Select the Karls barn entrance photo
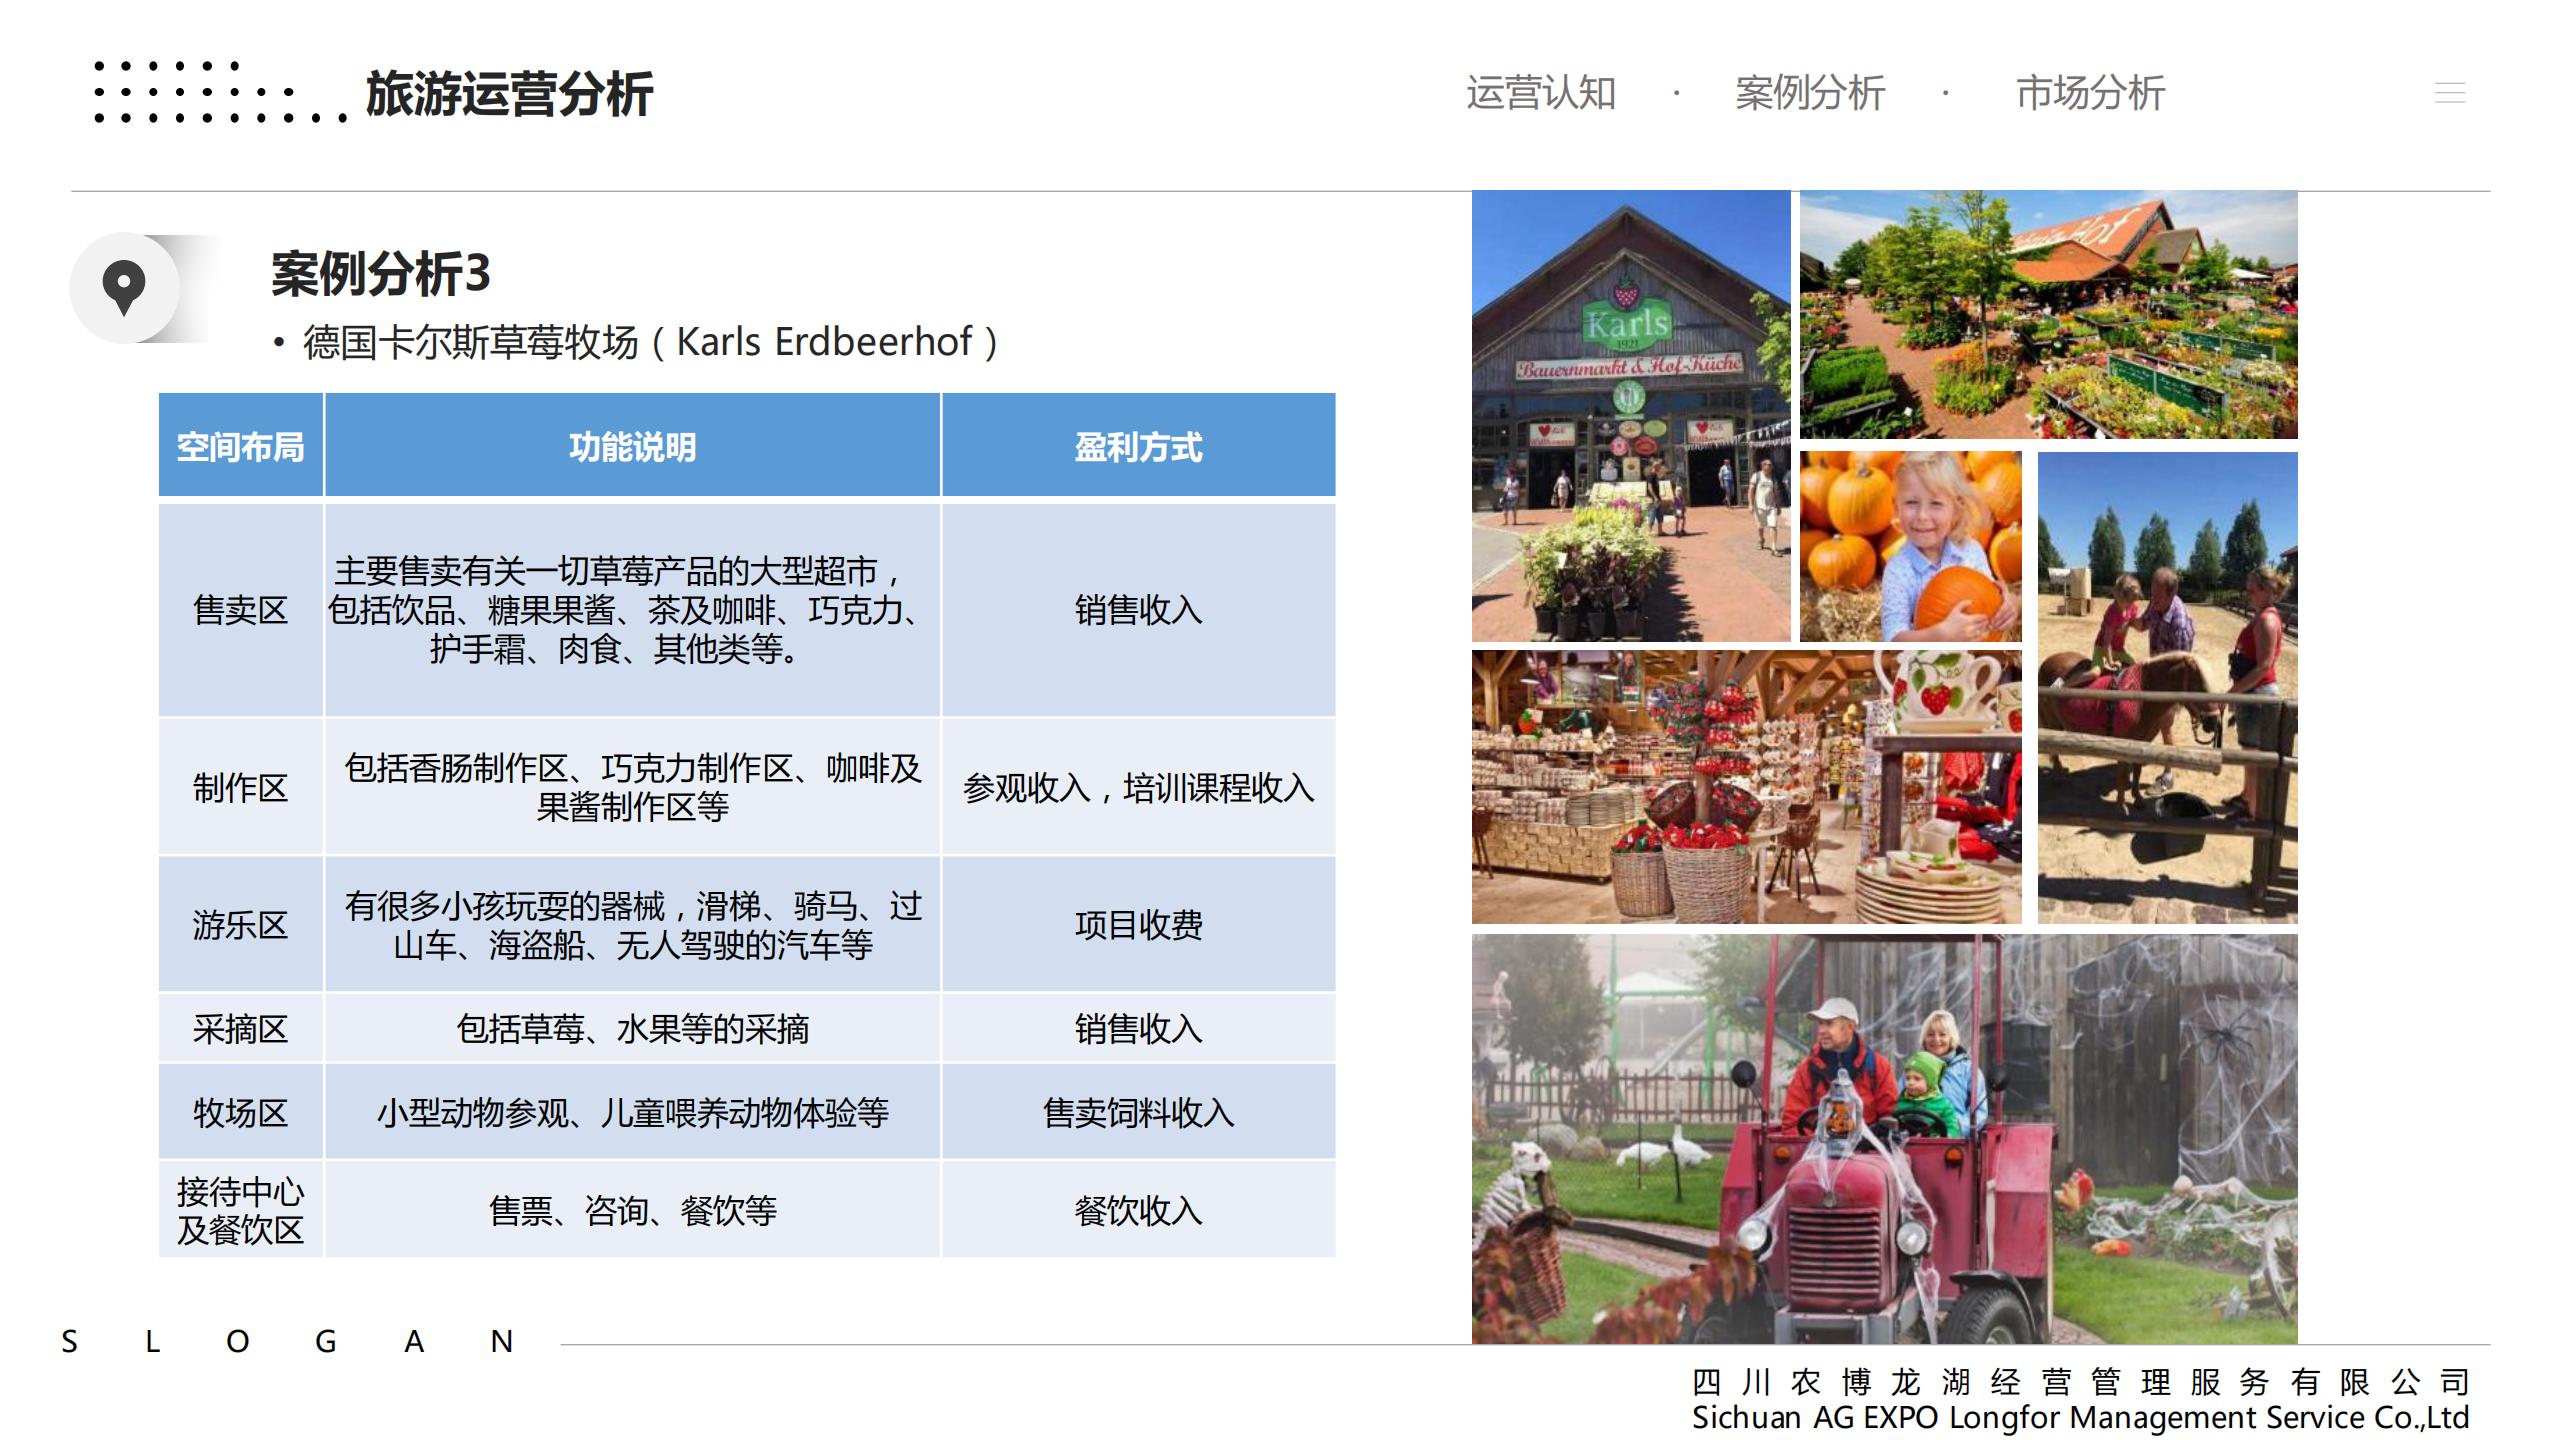 [x=1630, y=415]
